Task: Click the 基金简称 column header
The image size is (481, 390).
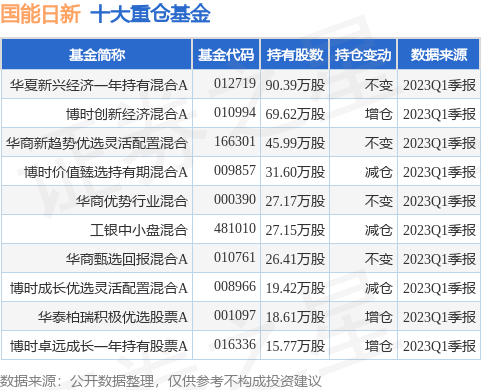Action: pyautogui.click(x=97, y=54)
